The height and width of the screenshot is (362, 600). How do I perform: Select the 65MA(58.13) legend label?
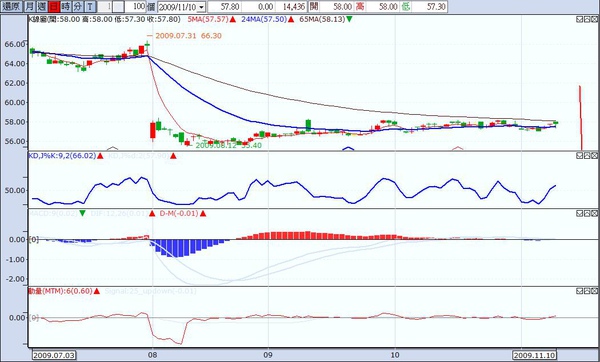[x=322, y=19]
